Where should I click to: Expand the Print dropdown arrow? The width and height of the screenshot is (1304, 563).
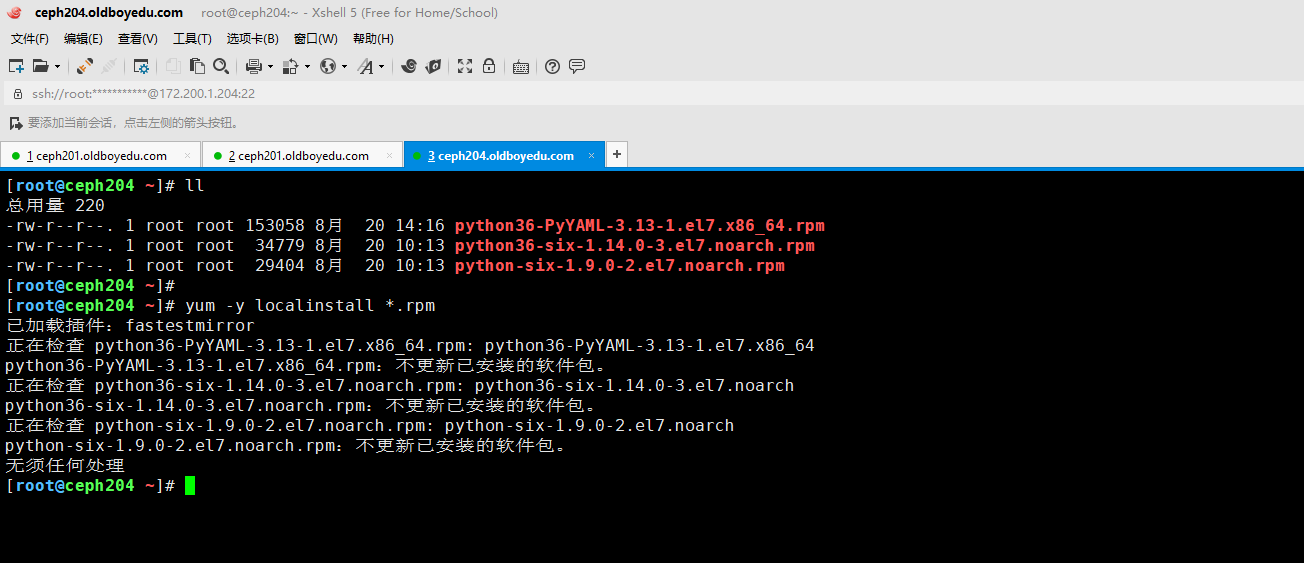point(270,67)
